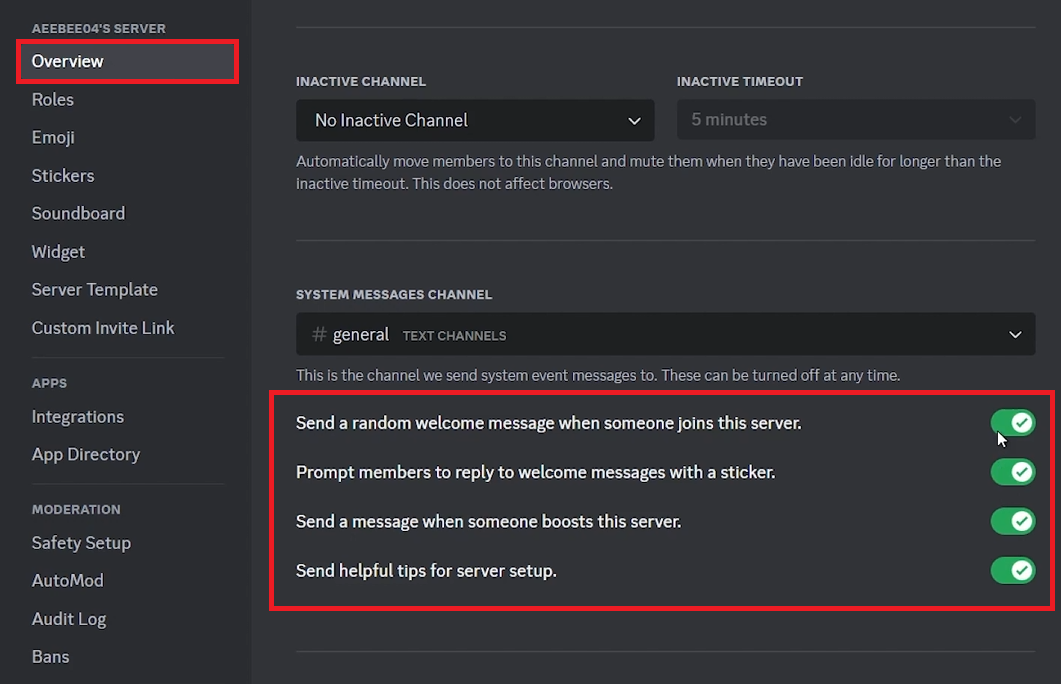Go to Safety Setup under Moderation
This screenshot has width=1061, height=684.
(x=81, y=542)
